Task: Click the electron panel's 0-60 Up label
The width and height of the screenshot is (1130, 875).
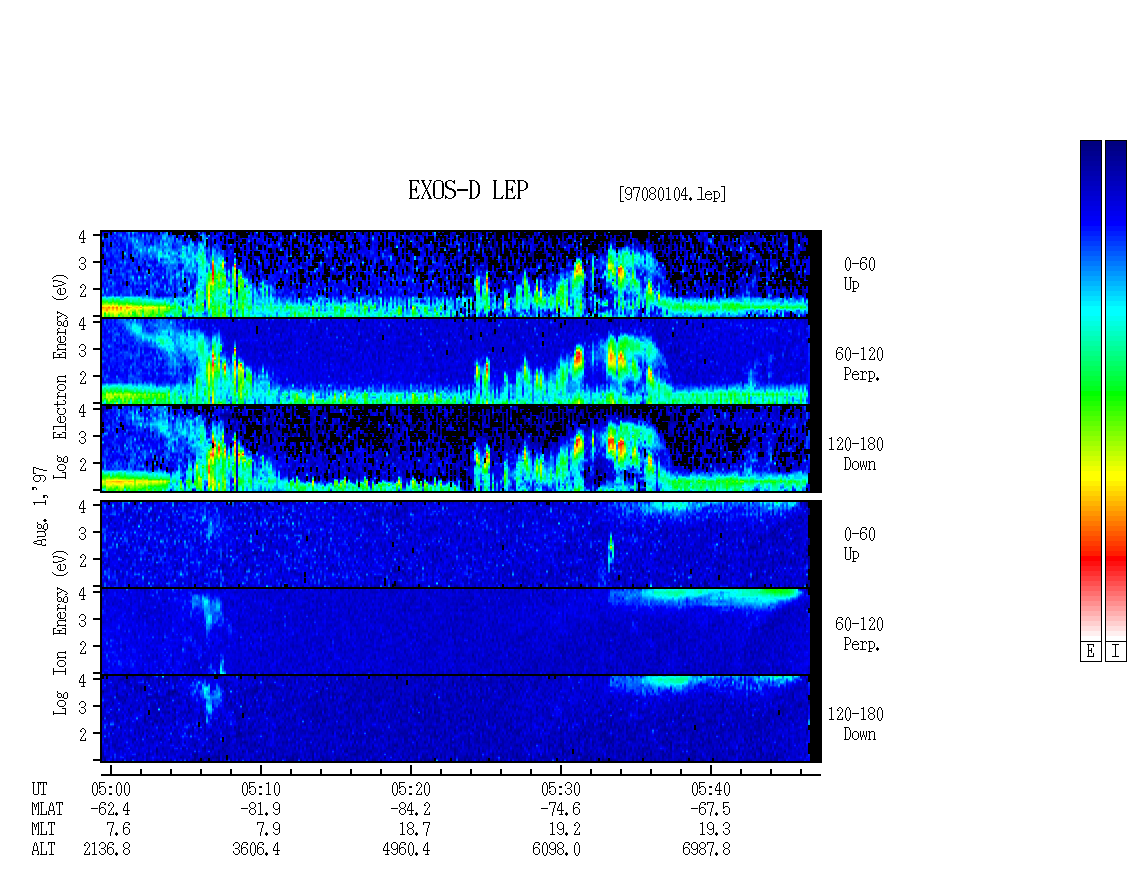Action: coord(859,275)
